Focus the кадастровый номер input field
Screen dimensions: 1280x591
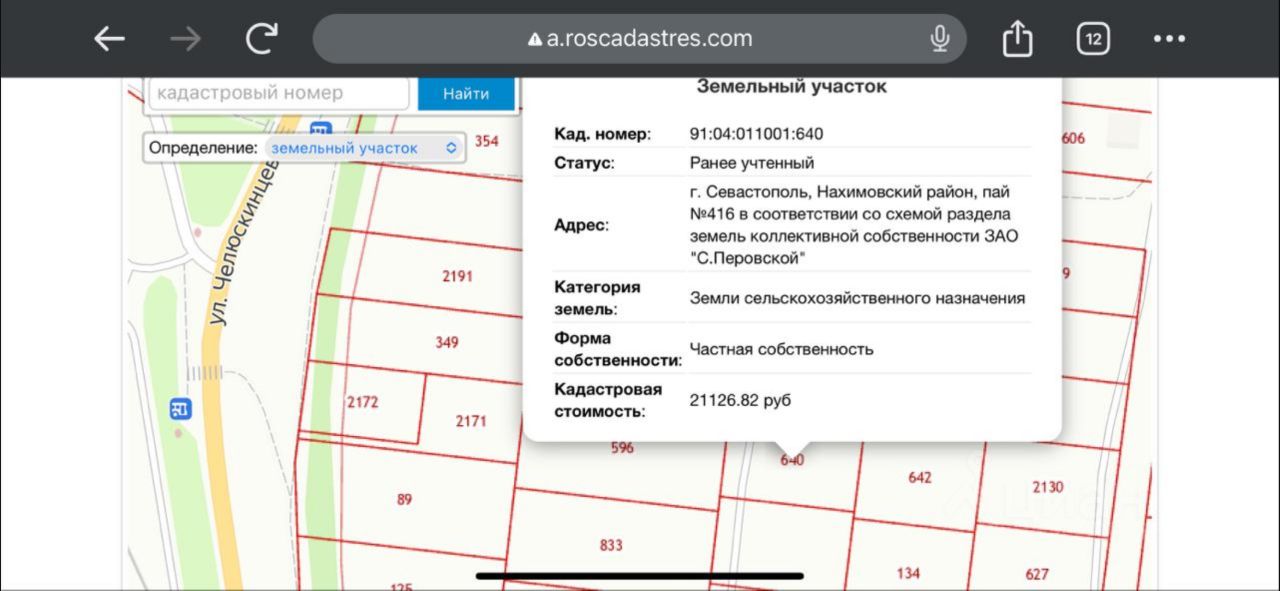click(279, 93)
